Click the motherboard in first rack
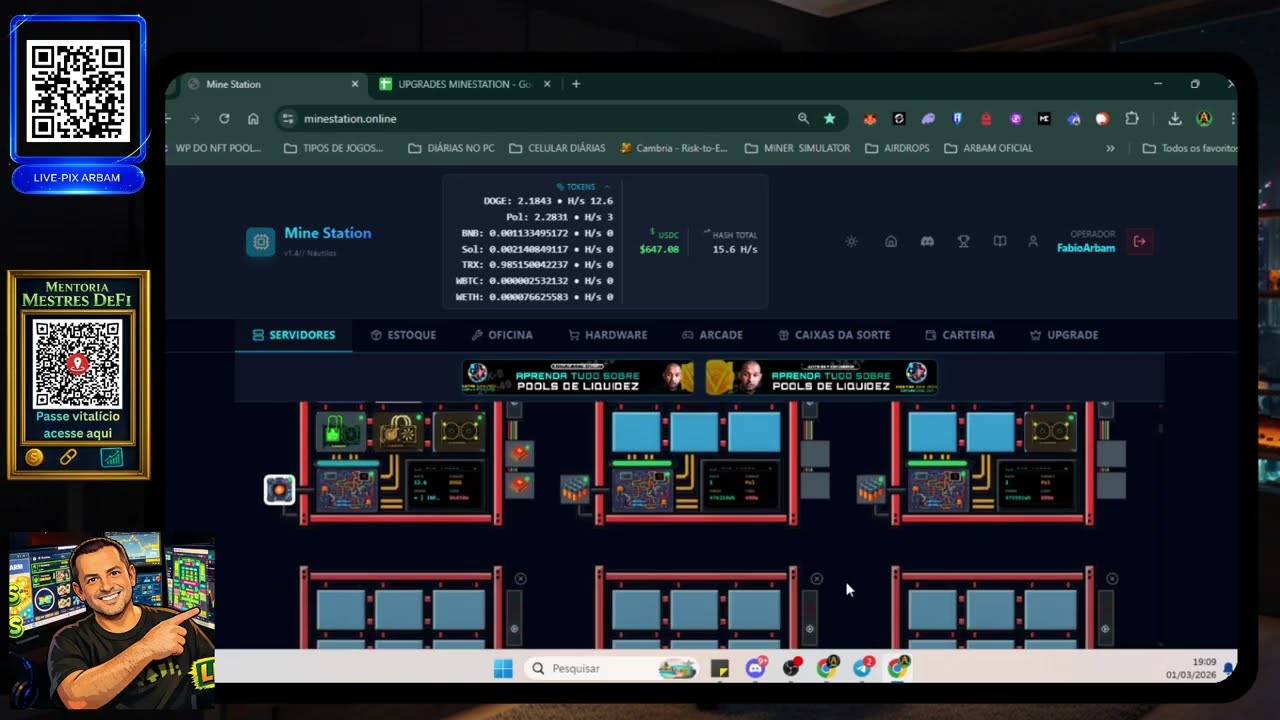Image resolution: width=1280 pixels, height=720 pixels. (346, 490)
